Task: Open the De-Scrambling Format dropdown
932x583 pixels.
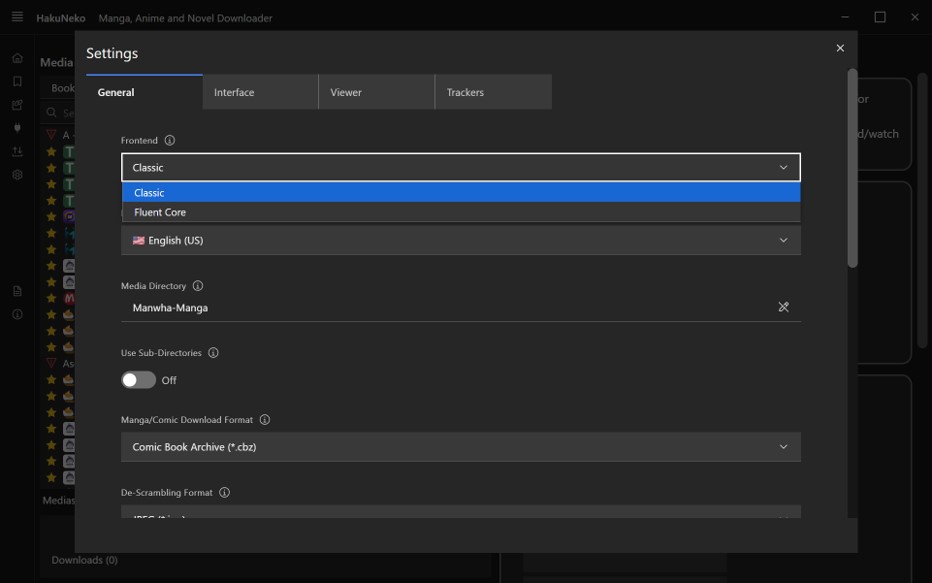Action: pos(461,512)
